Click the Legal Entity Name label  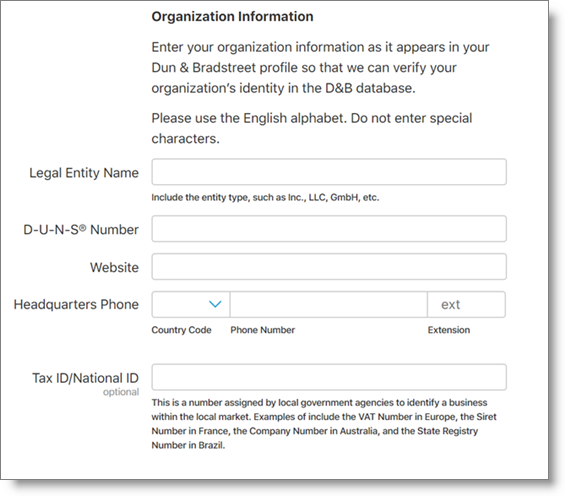pyautogui.click(x=84, y=173)
